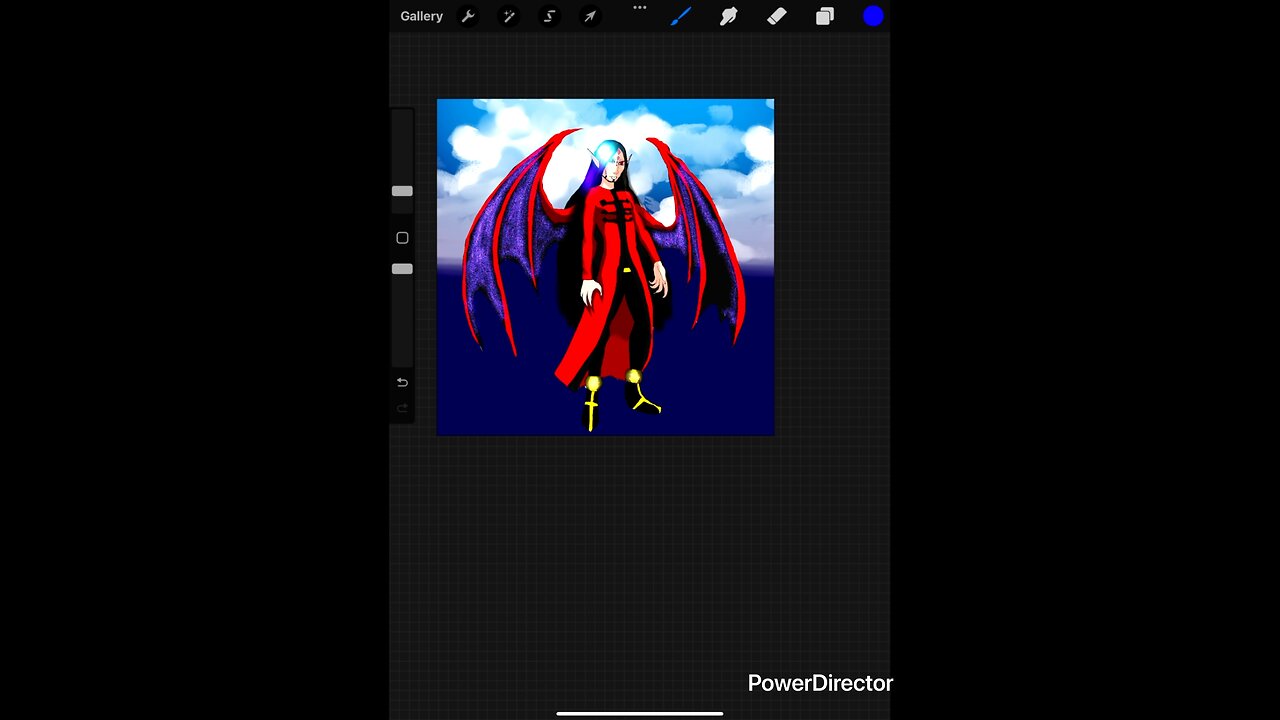
Task: Select the Brush tool
Action: 681,16
